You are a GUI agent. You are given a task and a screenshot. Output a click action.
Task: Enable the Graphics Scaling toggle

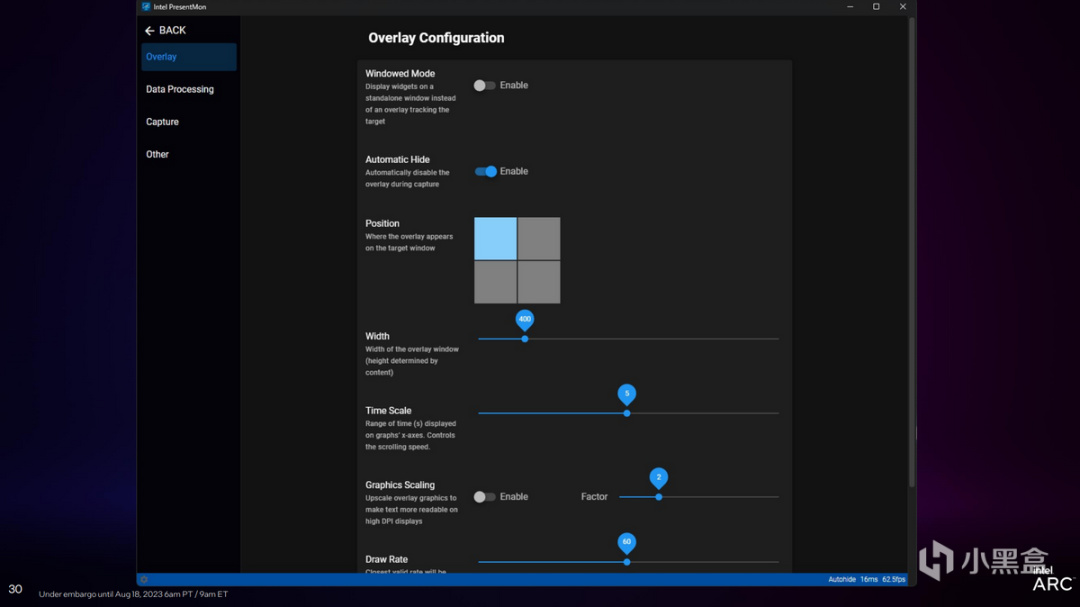point(484,497)
